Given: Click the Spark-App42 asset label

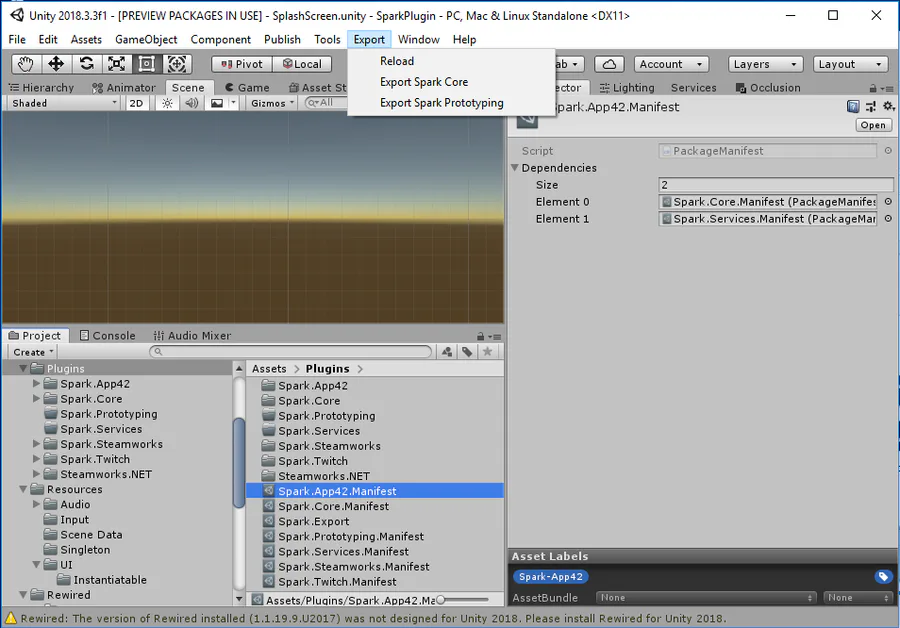Looking at the screenshot, I should tap(550, 576).
